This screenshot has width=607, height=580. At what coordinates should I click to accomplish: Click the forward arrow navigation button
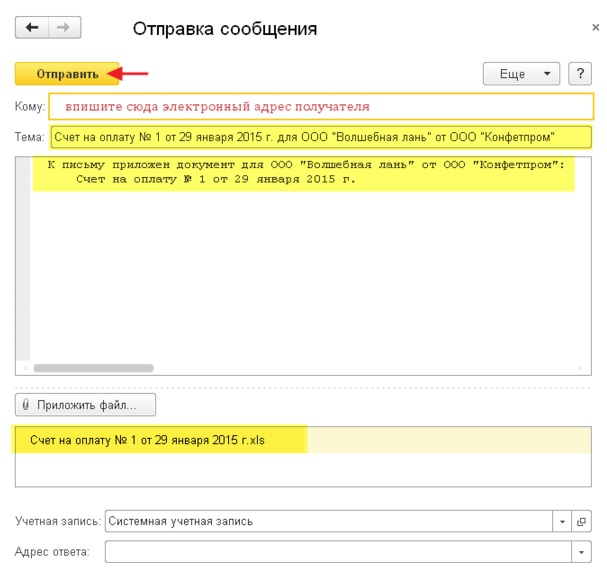65,27
